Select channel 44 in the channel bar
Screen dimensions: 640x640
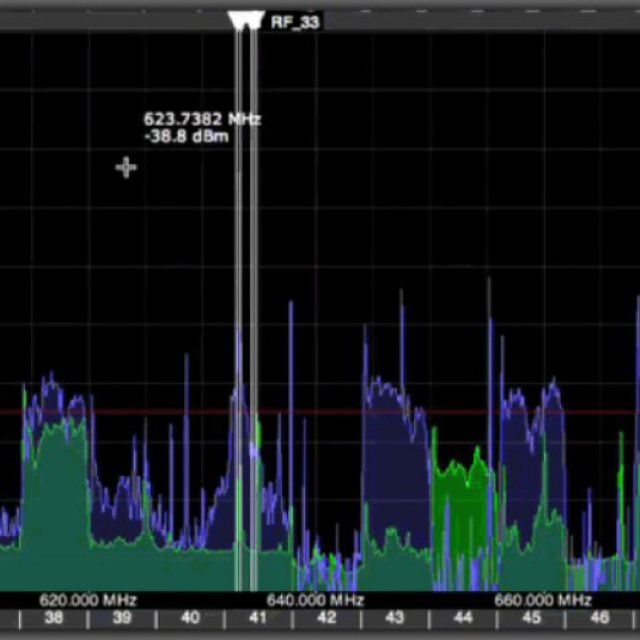click(463, 618)
